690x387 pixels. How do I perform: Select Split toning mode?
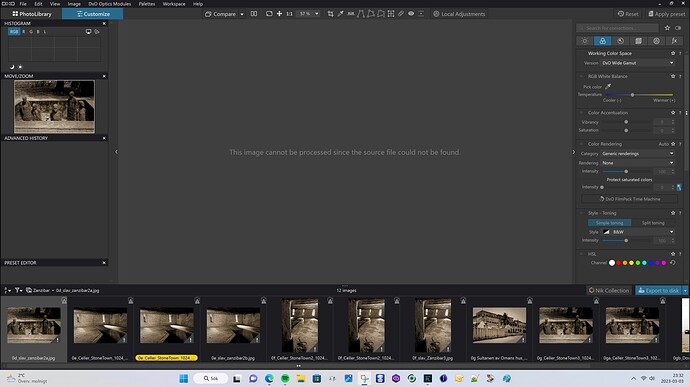tap(653, 223)
